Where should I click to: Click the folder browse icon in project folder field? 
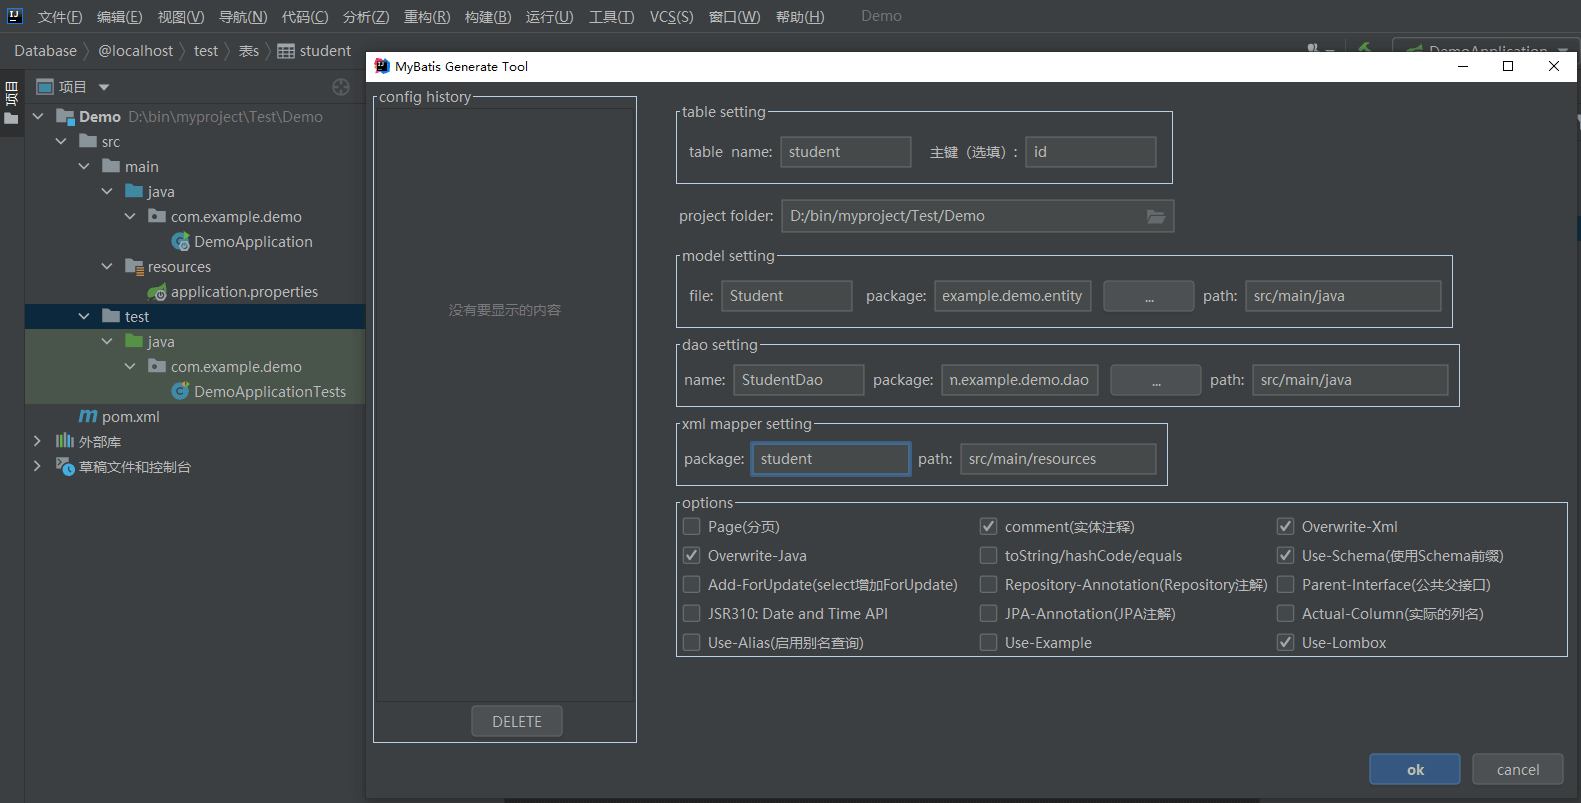click(x=1155, y=216)
